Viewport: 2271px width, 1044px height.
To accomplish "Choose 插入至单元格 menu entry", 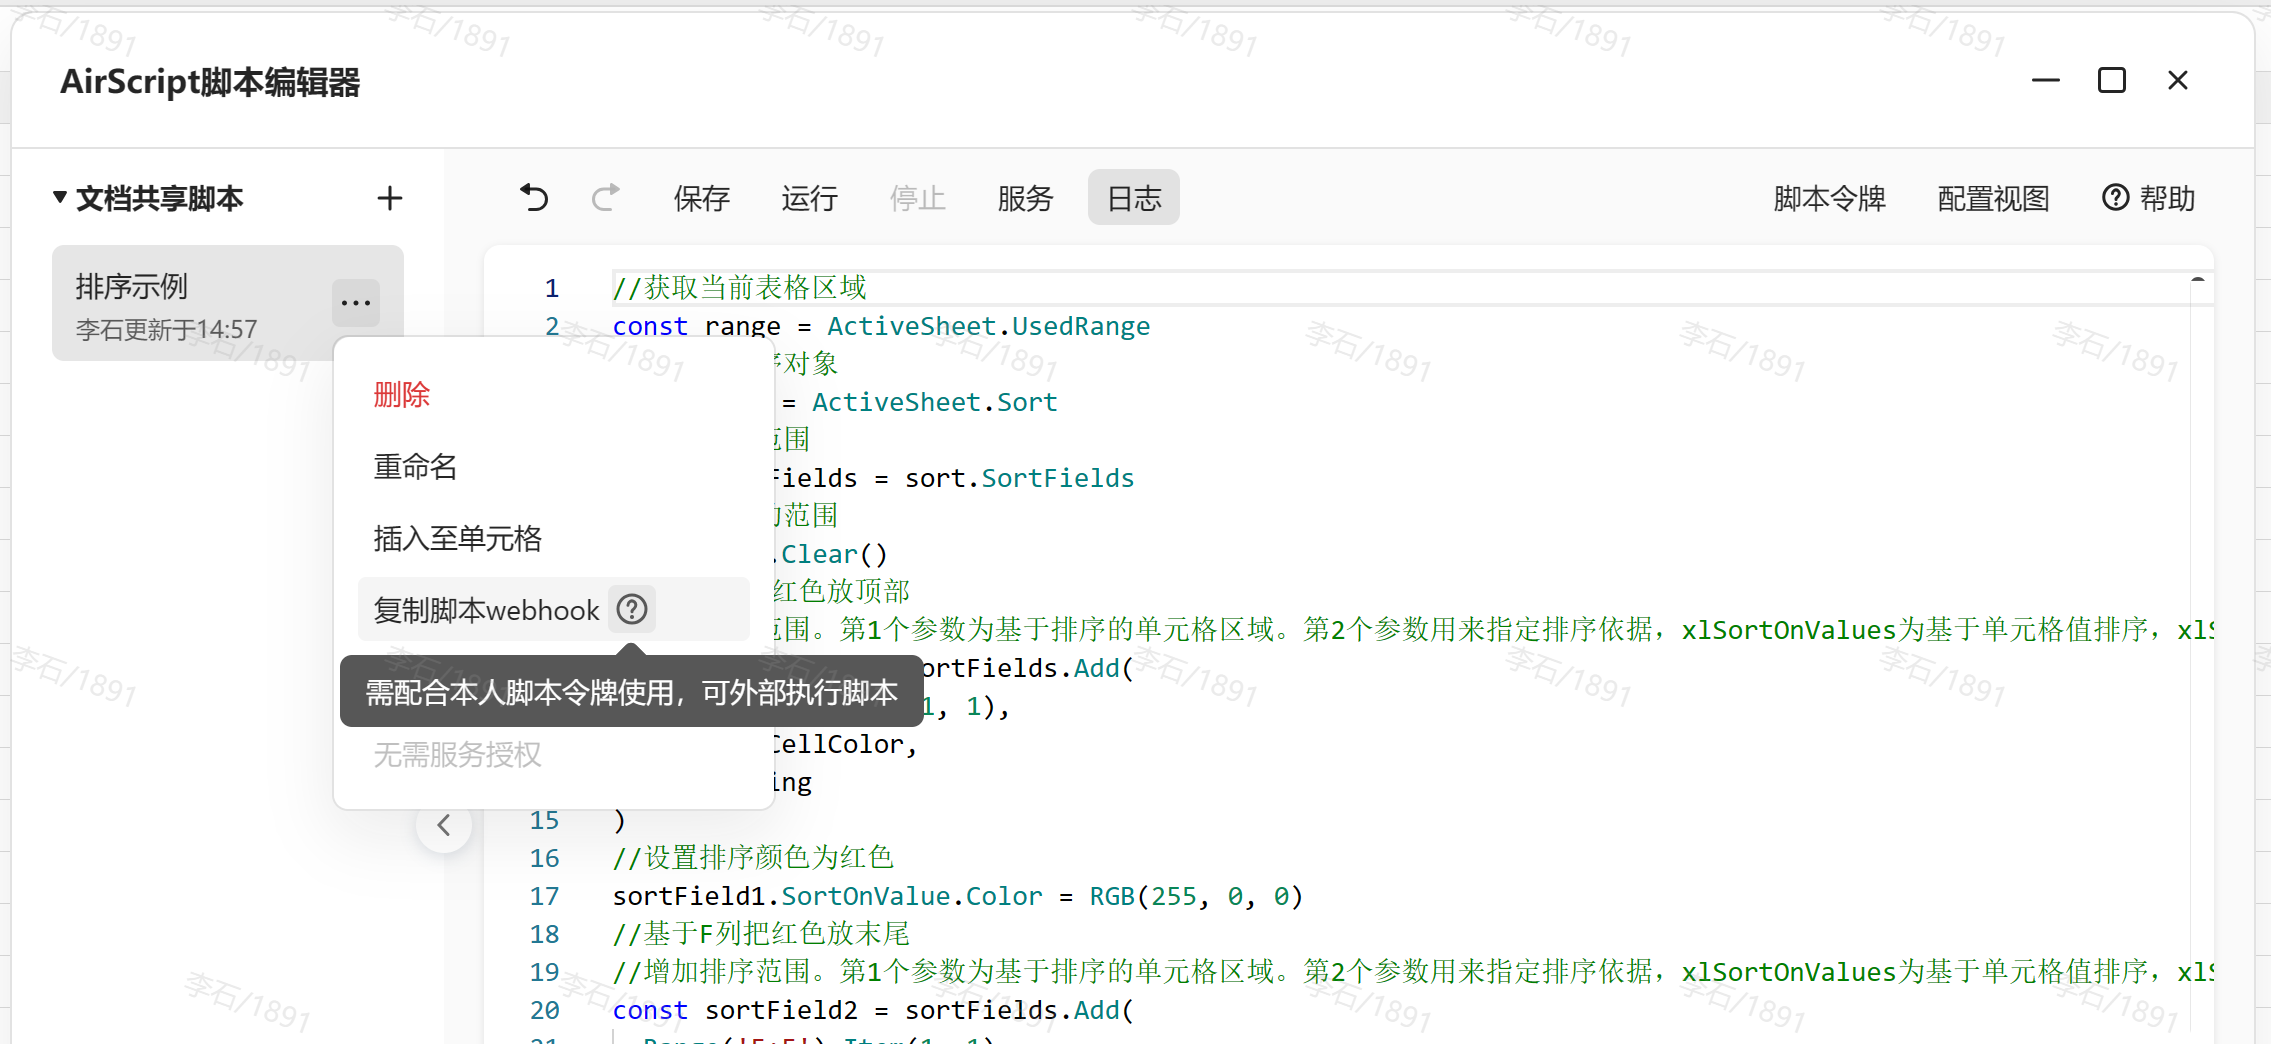I will [x=458, y=539].
